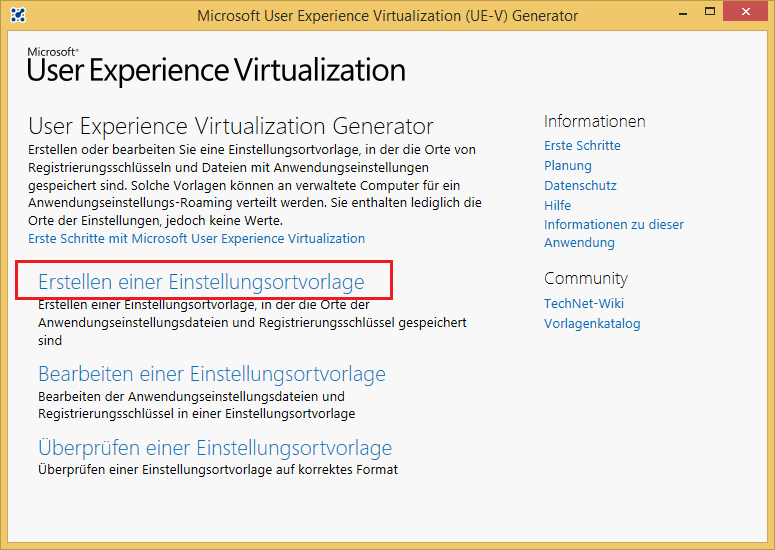
Task: Click the UE-V Generator app icon in title bar
Action: 18,15
